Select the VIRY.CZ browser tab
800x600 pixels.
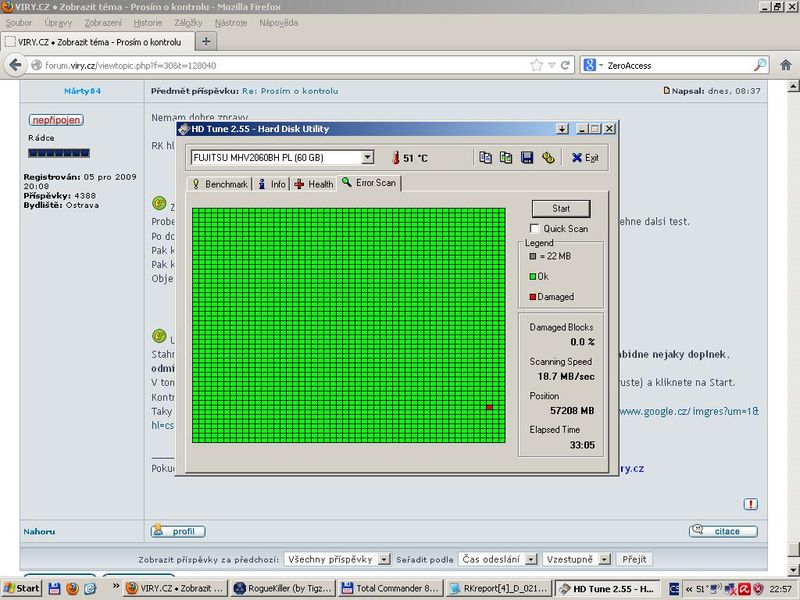(x=98, y=42)
